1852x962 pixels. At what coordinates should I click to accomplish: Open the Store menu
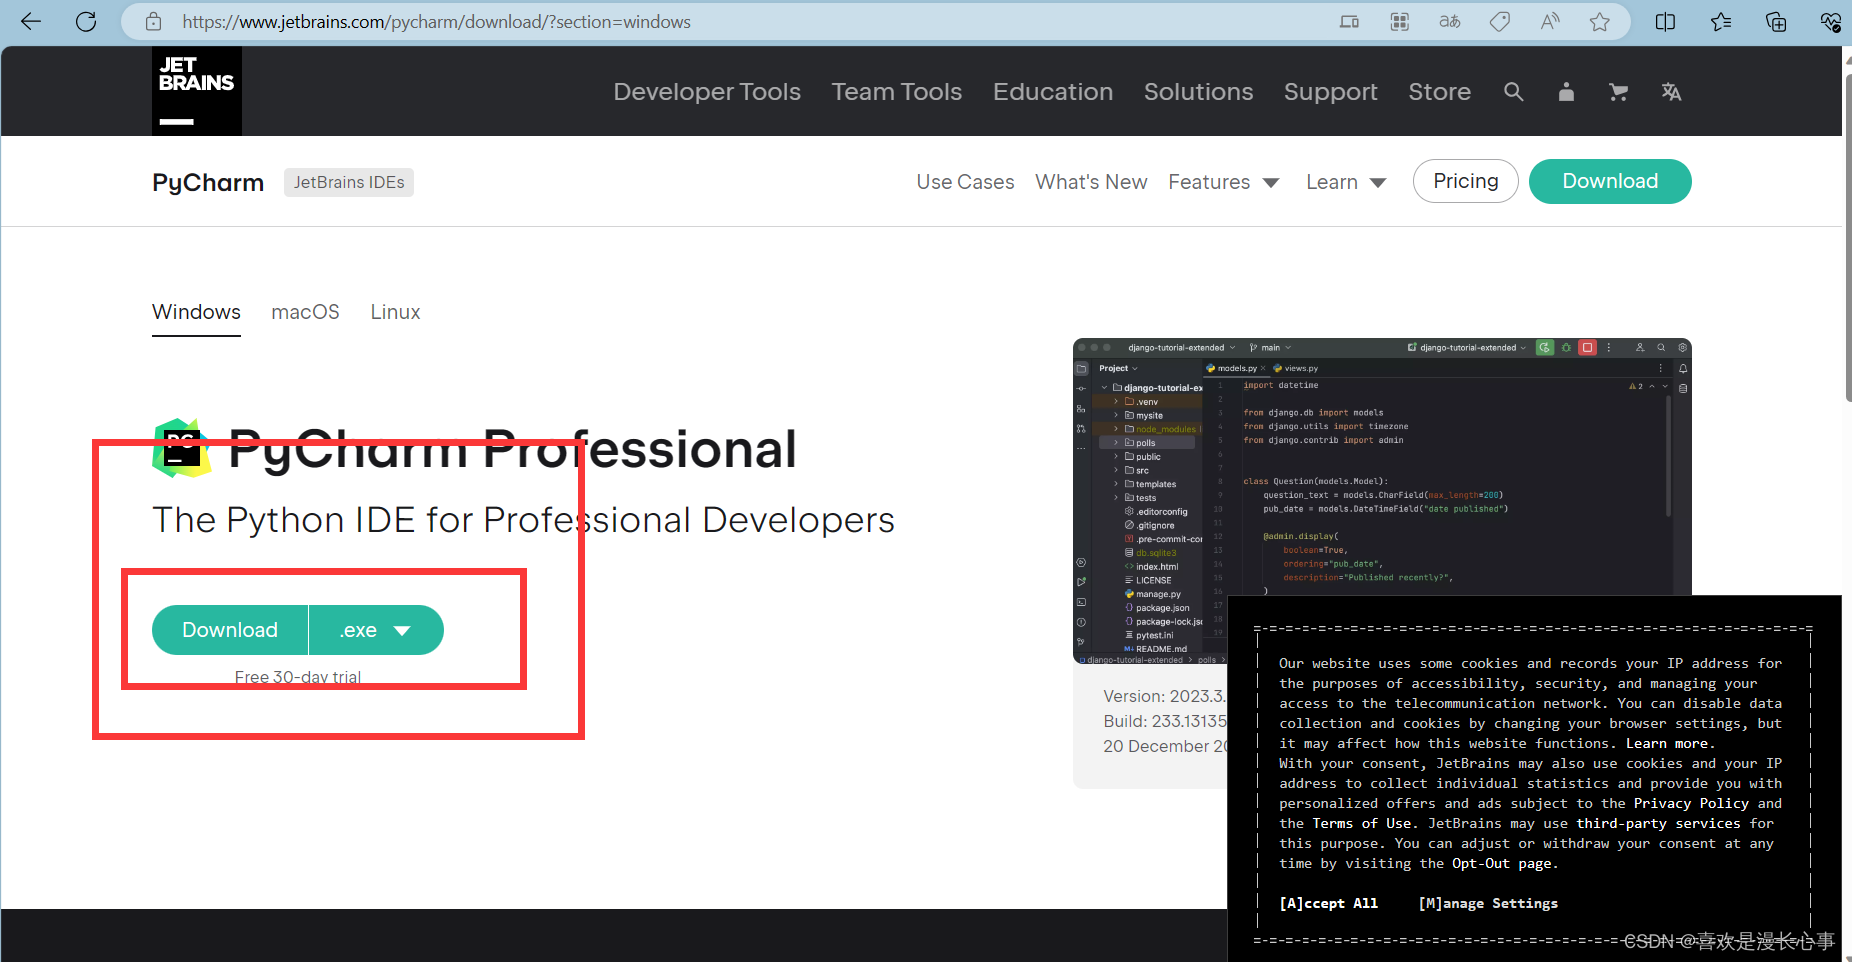pos(1440,92)
